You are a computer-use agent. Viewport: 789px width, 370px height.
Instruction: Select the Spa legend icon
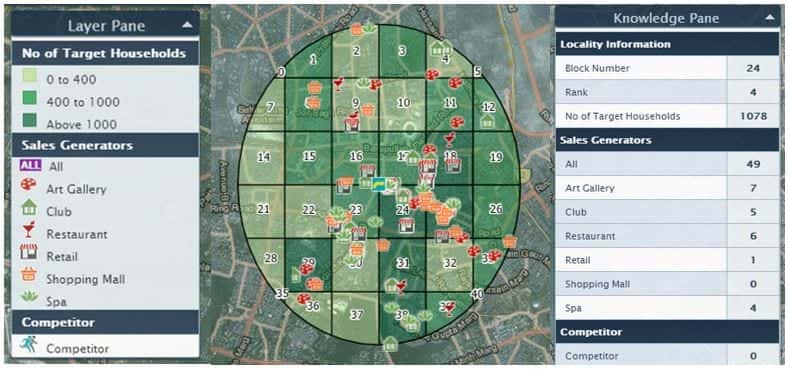[30, 297]
